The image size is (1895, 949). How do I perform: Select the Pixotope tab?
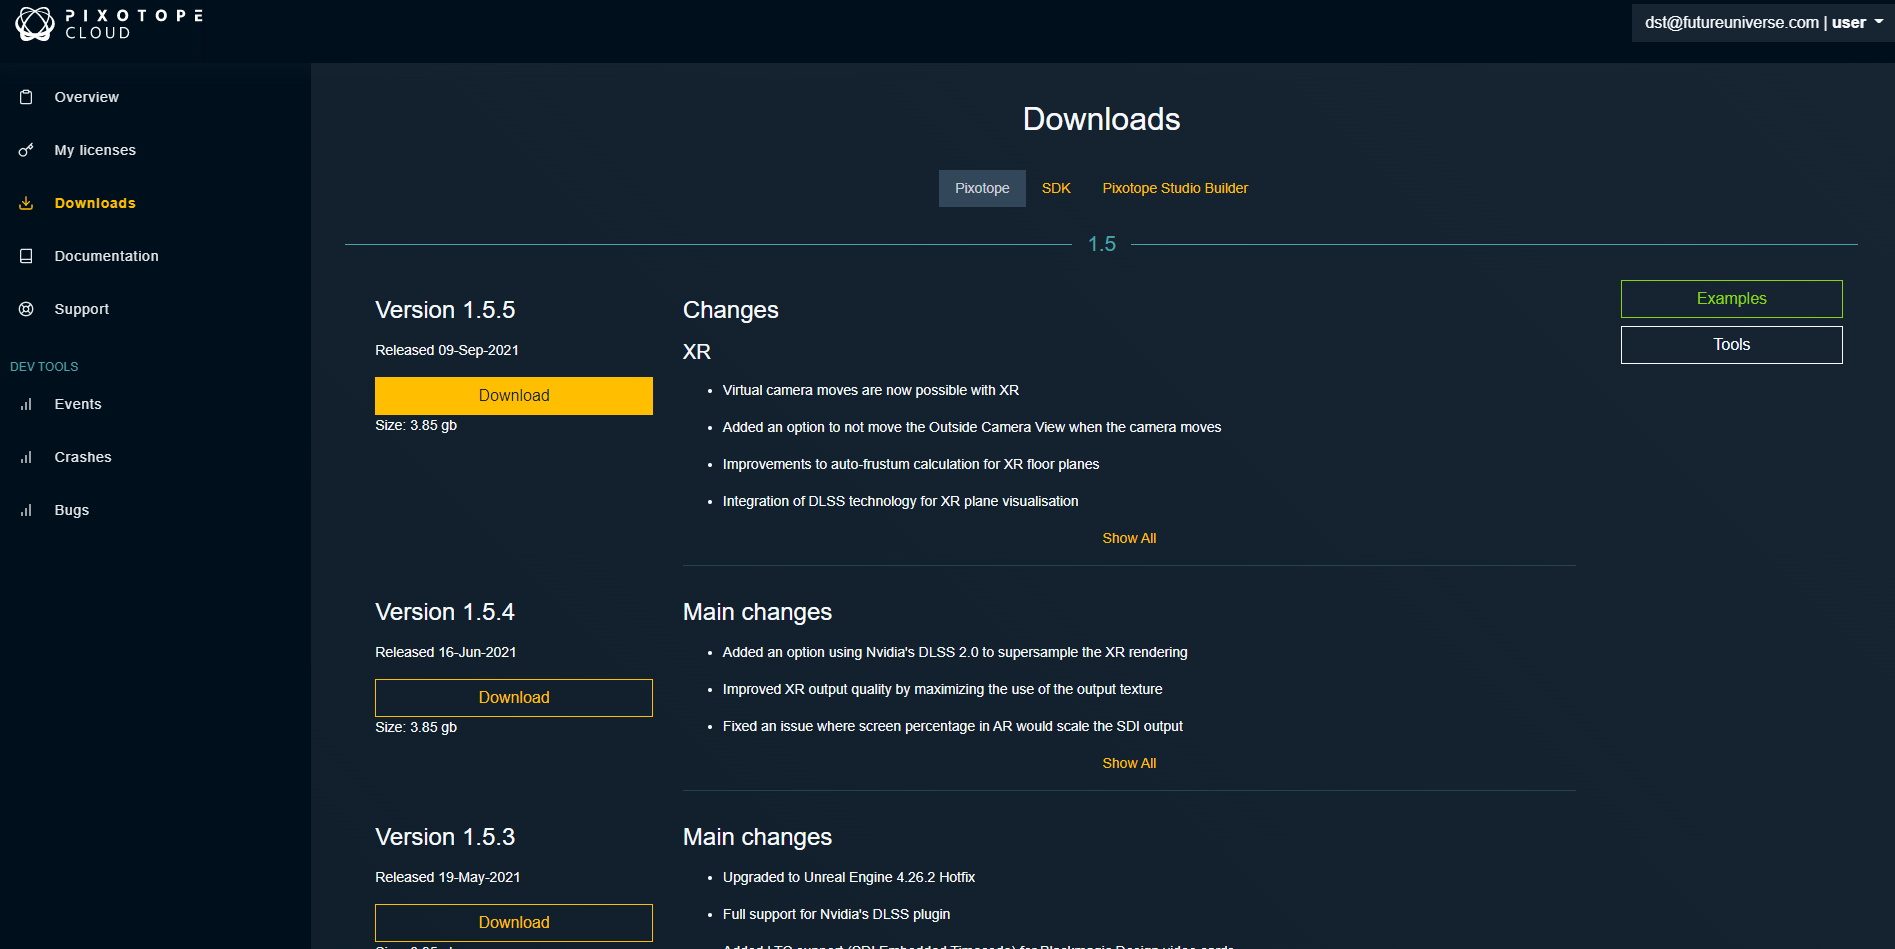[x=982, y=188]
